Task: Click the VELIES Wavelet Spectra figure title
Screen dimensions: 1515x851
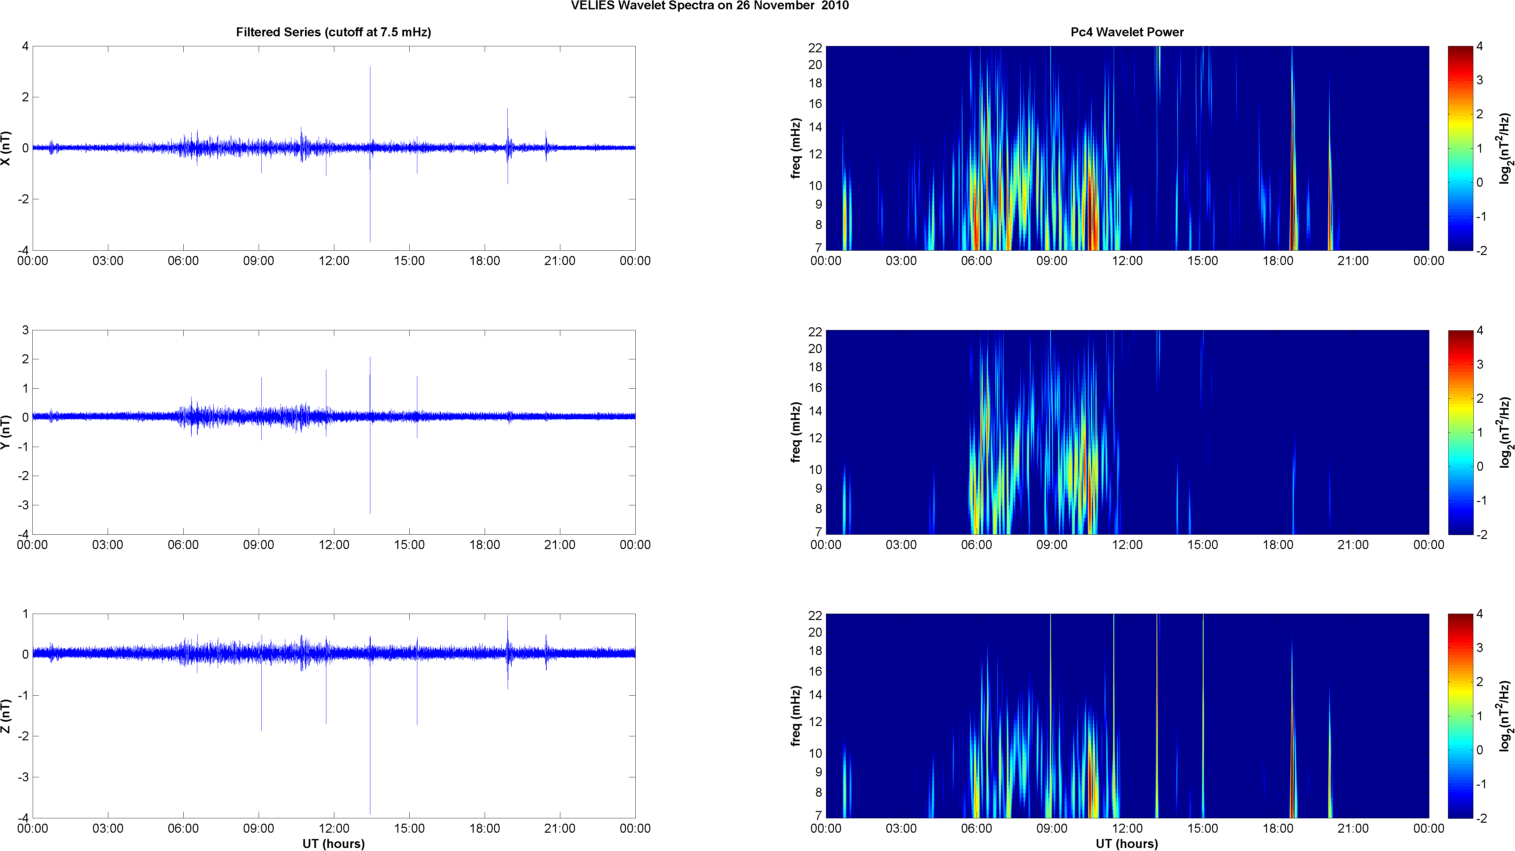Action: click(709, 6)
